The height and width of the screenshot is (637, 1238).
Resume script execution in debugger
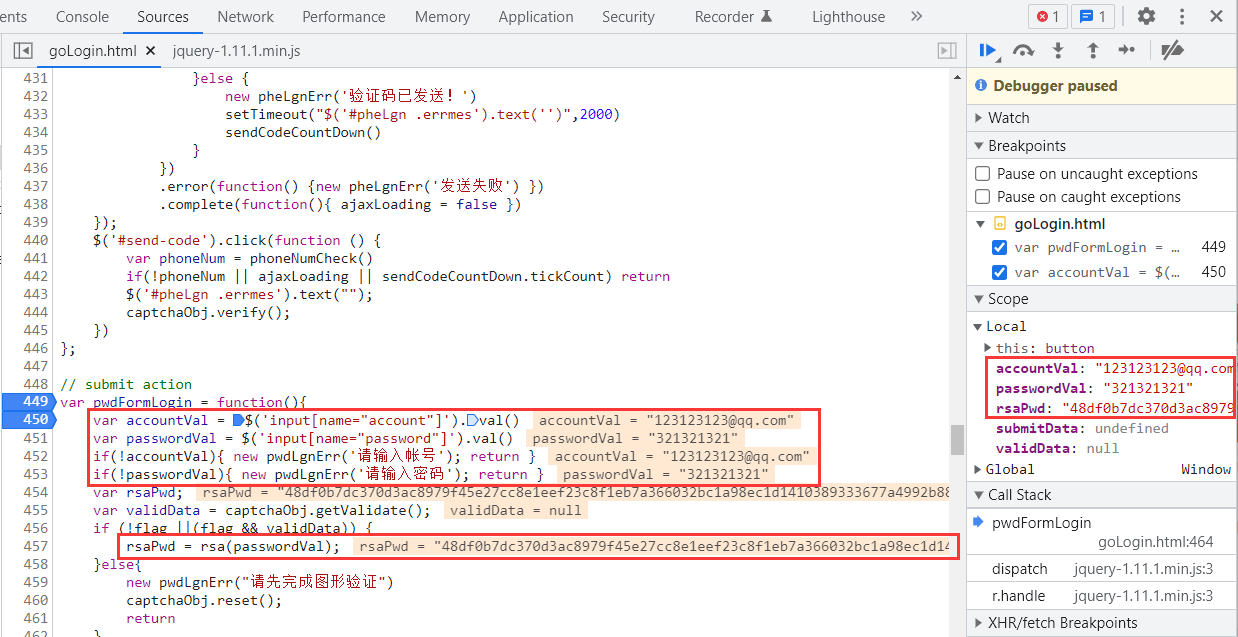[988, 50]
